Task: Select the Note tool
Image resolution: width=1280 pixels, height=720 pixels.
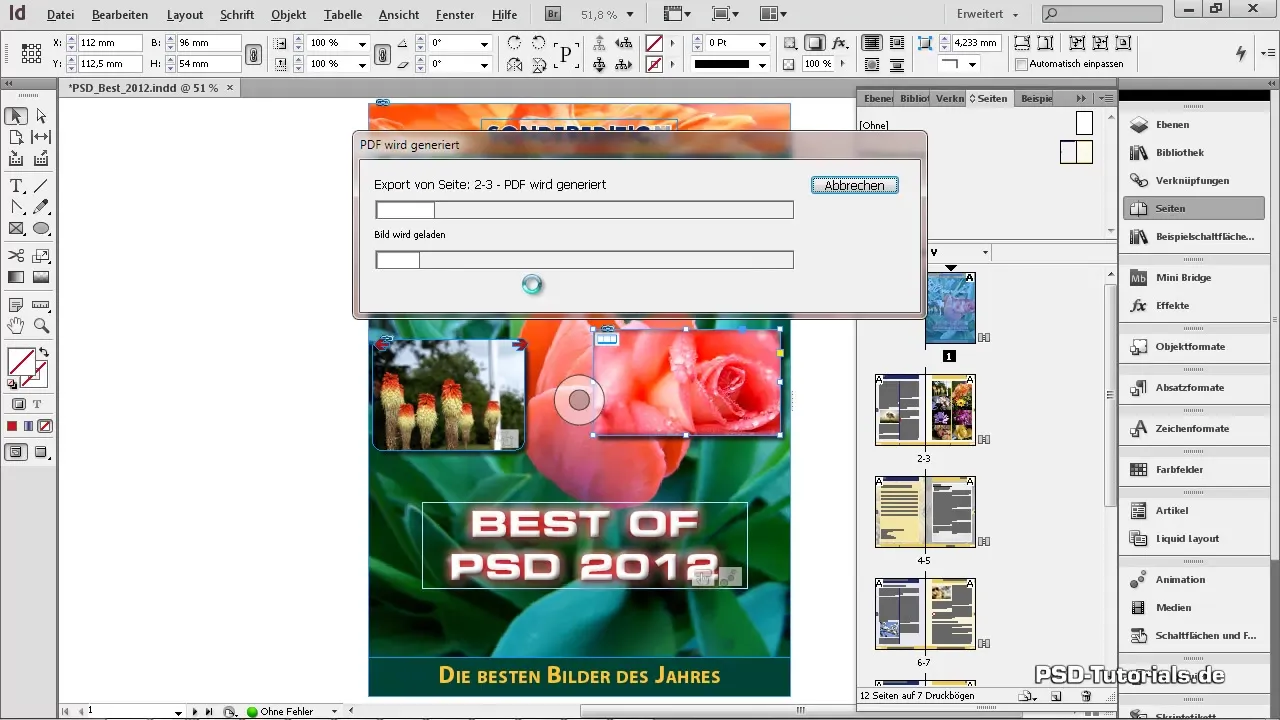Action: 17,305
